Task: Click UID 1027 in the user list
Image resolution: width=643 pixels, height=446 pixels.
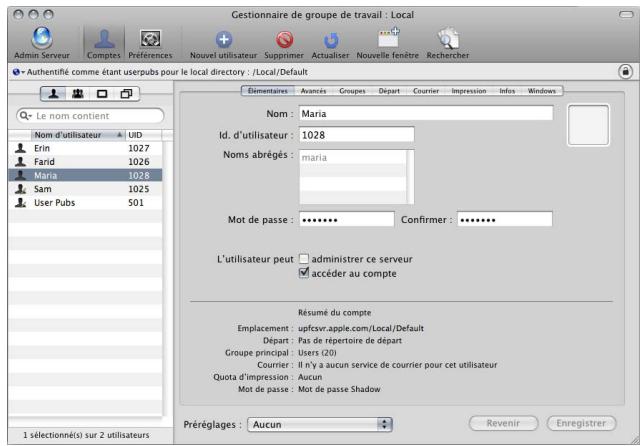Action: [x=139, y=148]
